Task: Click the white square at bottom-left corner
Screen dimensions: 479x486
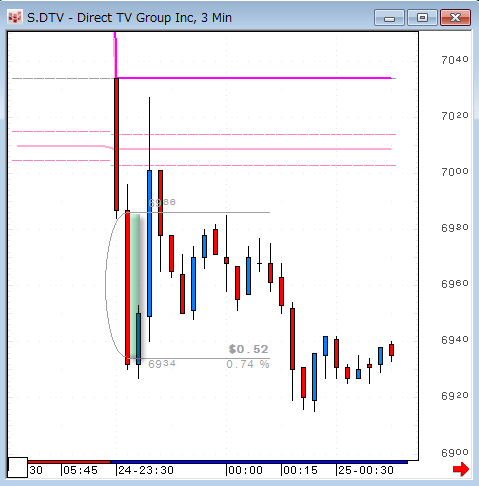Action: 18,467
